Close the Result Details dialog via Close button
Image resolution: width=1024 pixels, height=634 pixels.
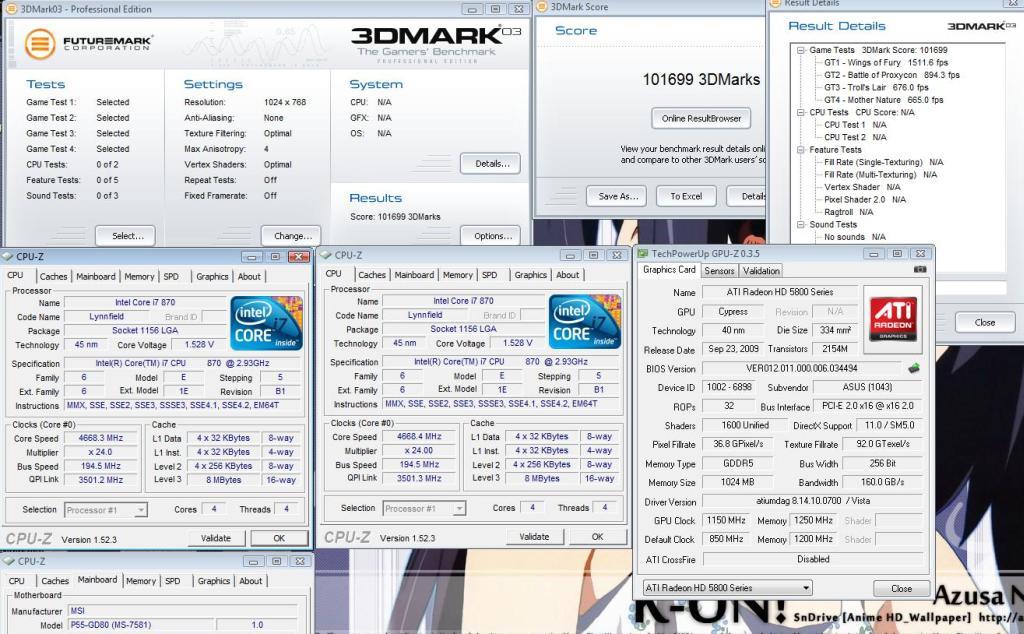[x=985, y=323]
